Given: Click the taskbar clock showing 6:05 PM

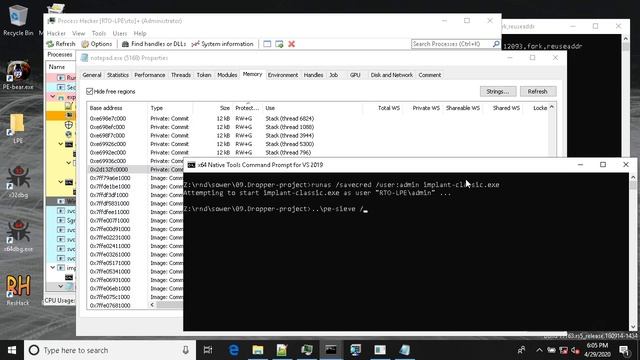Looking at the screenshot, I should pyautogui.click(x=597, y=350).
